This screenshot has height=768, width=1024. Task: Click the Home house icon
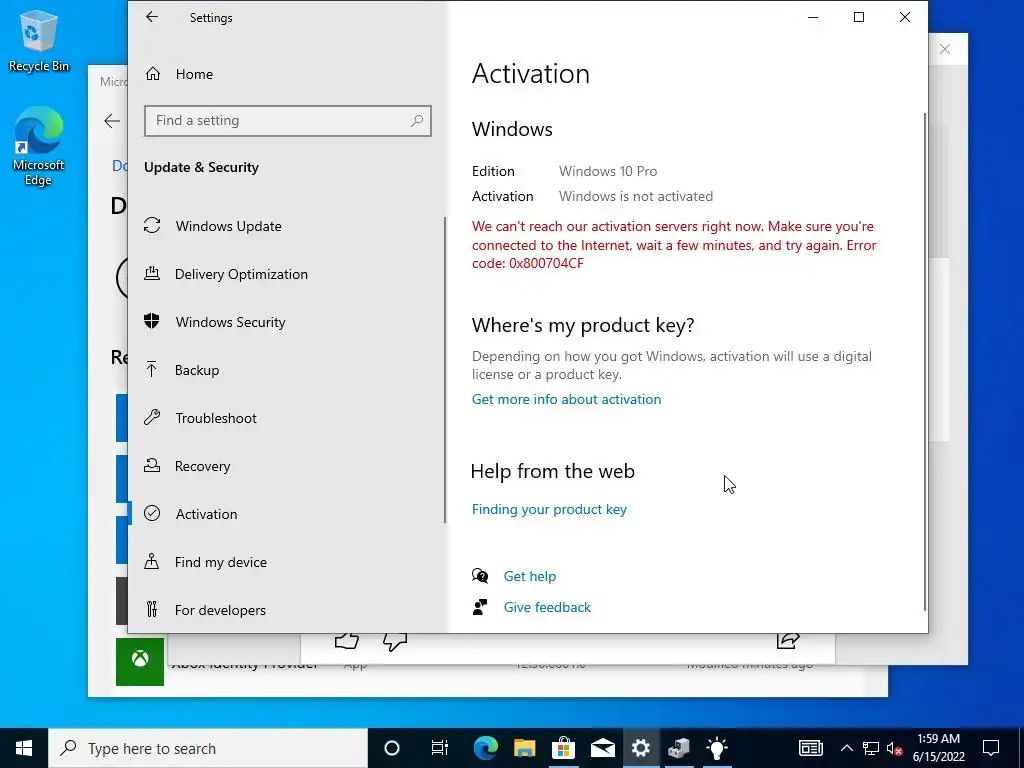(152, 74)
